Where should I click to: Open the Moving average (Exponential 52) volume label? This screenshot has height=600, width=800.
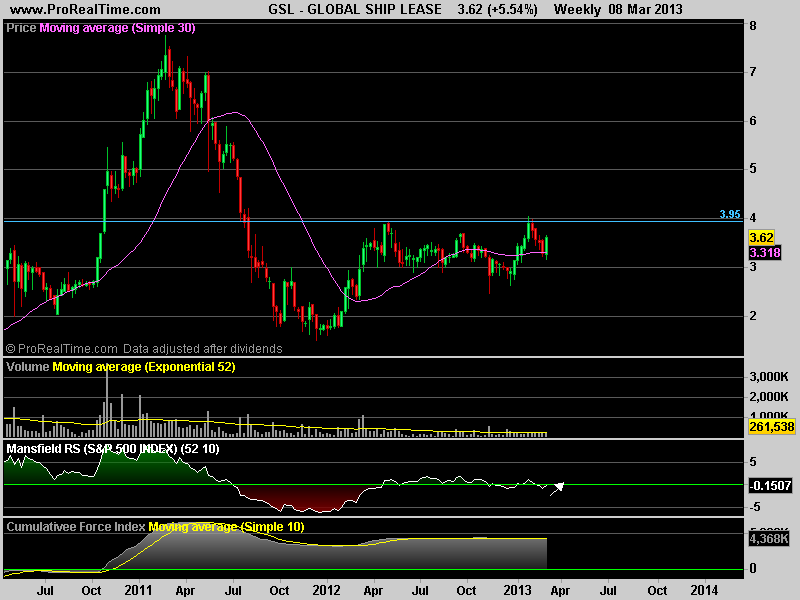(144, 367)
